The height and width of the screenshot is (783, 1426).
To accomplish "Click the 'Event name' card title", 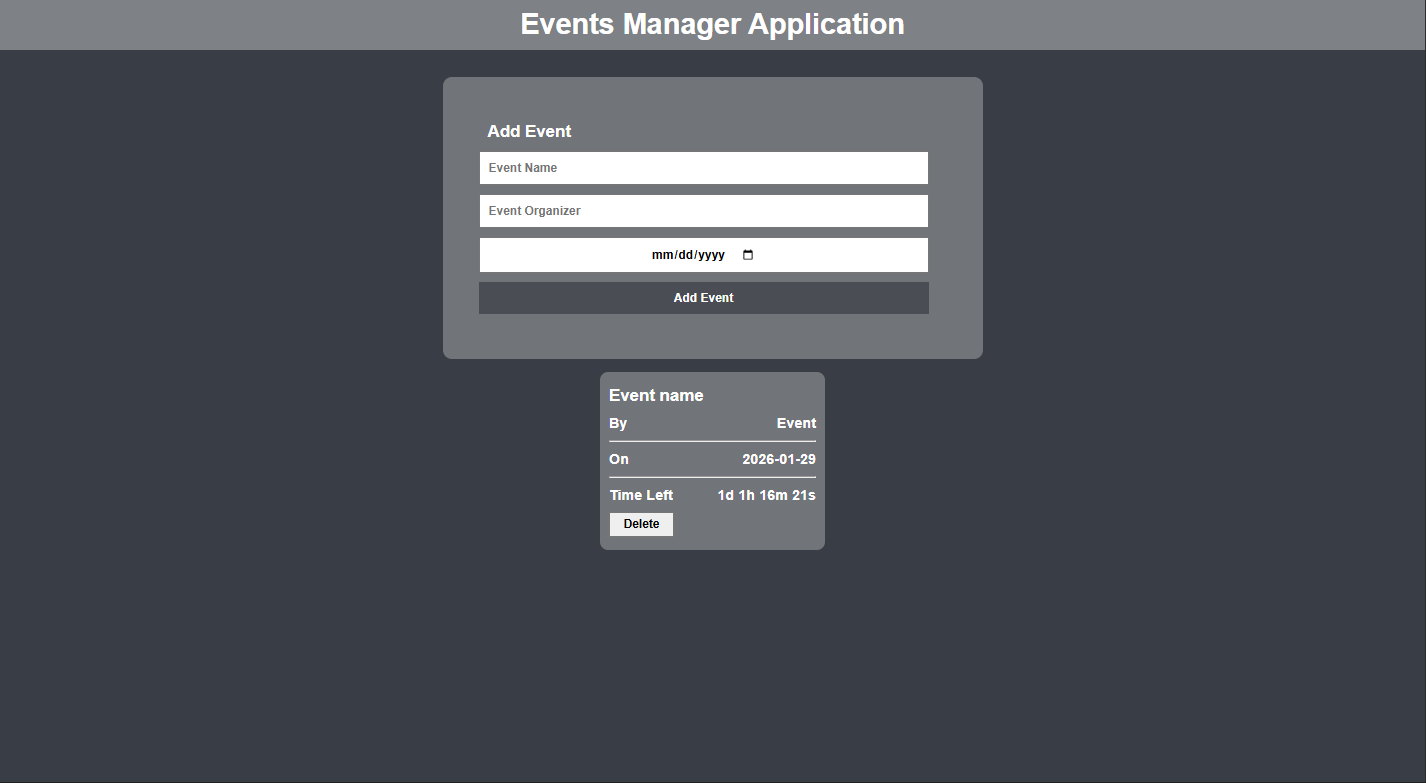I will (656, 395).
